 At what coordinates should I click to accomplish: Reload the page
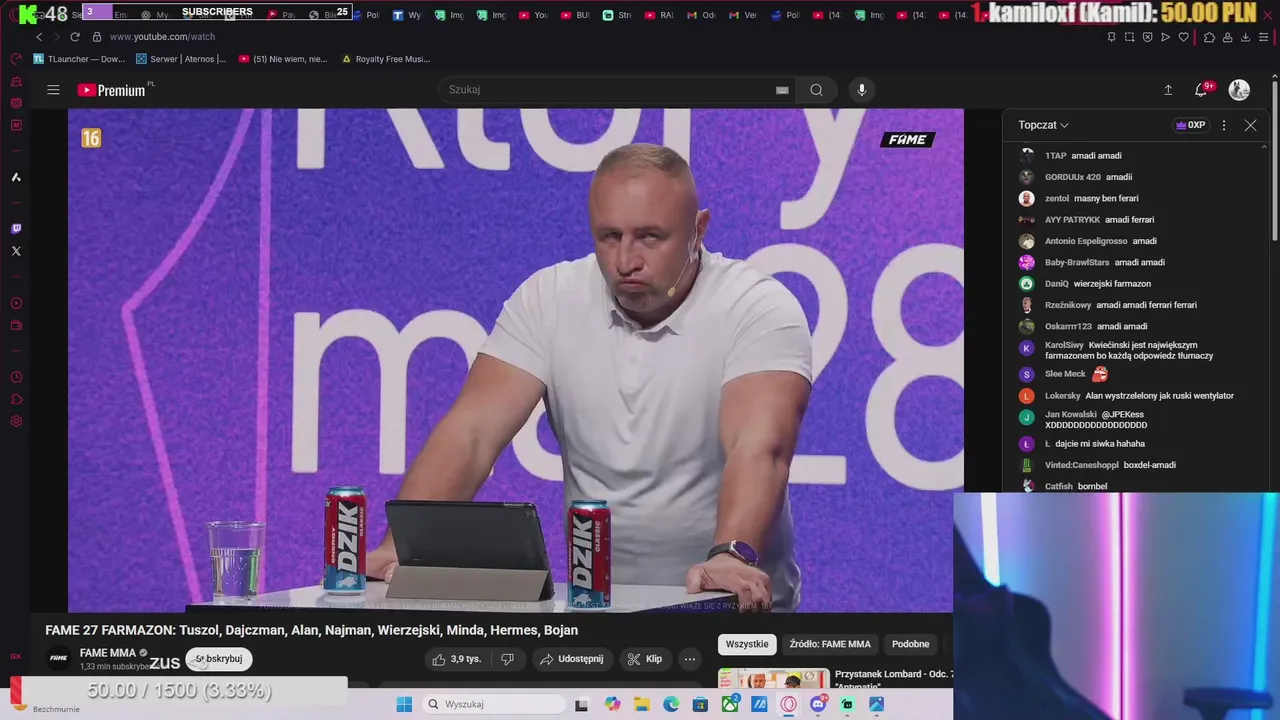point(75,37)
